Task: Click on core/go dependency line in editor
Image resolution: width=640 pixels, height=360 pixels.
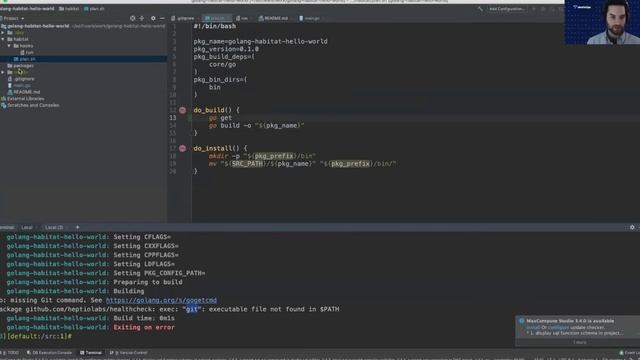Action: click(222, 64)
